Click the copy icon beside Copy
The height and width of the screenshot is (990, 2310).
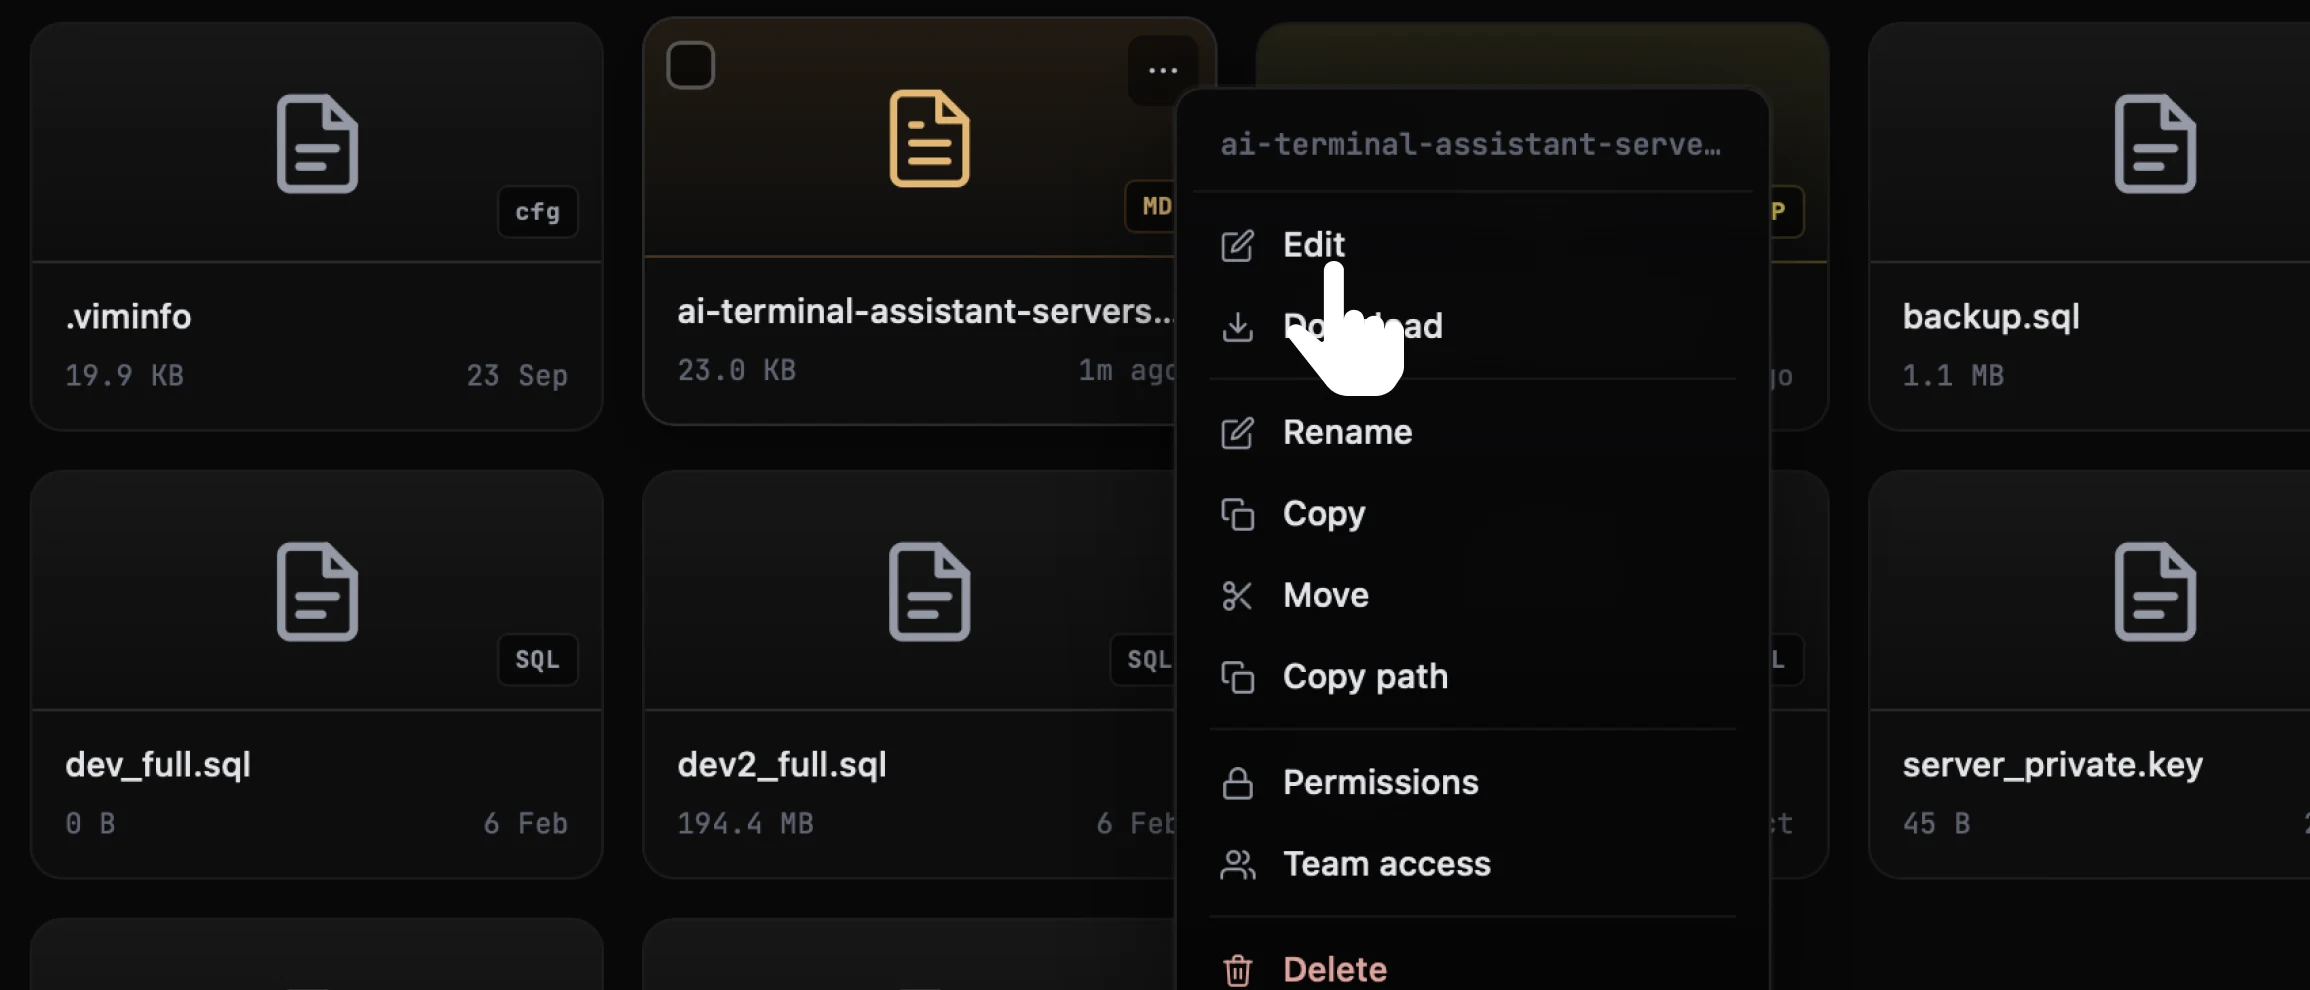1237,514
